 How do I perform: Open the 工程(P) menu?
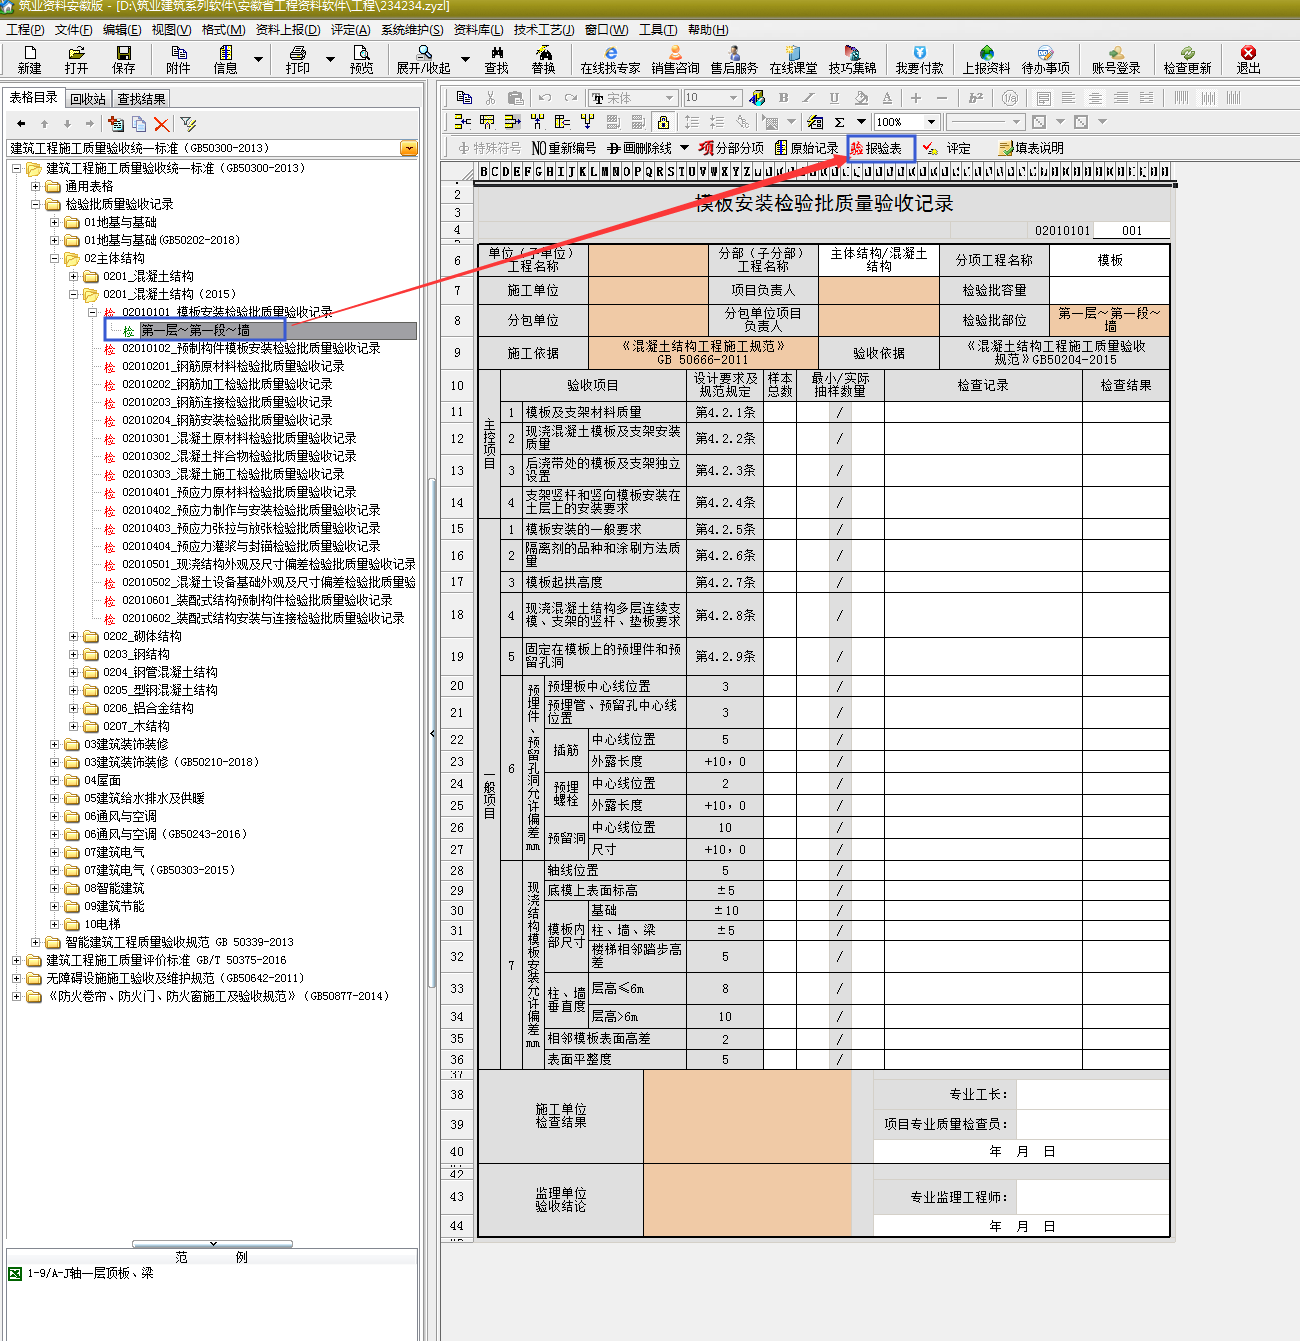pyautogui.click(x=25, y=30)
